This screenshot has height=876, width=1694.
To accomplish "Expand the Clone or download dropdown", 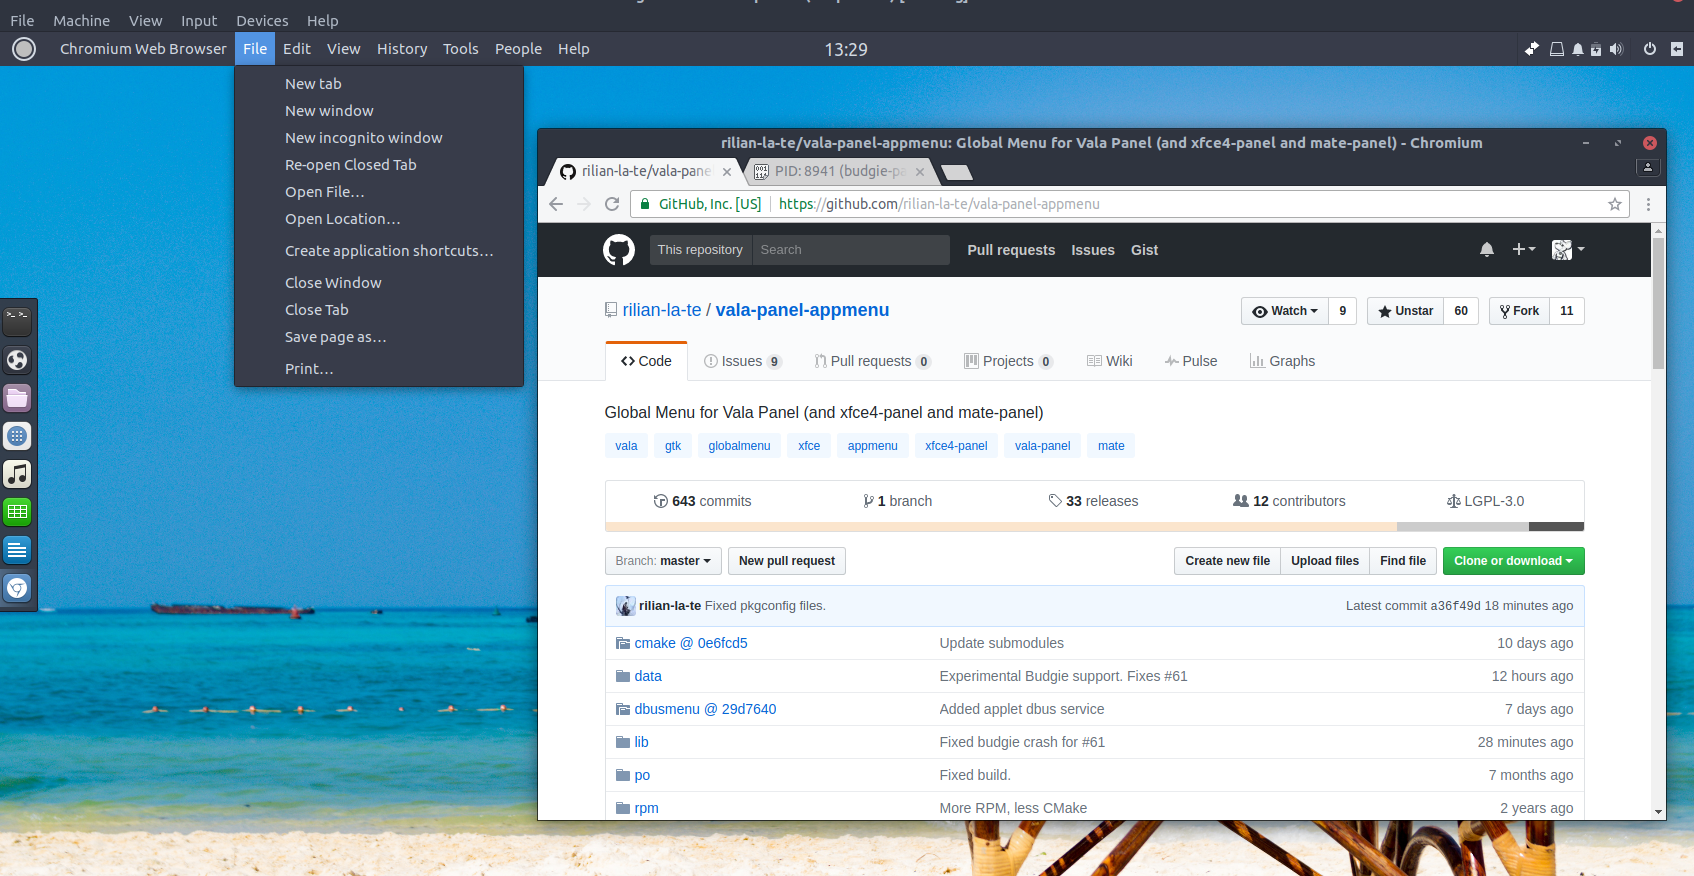I will coord(1513,561).
